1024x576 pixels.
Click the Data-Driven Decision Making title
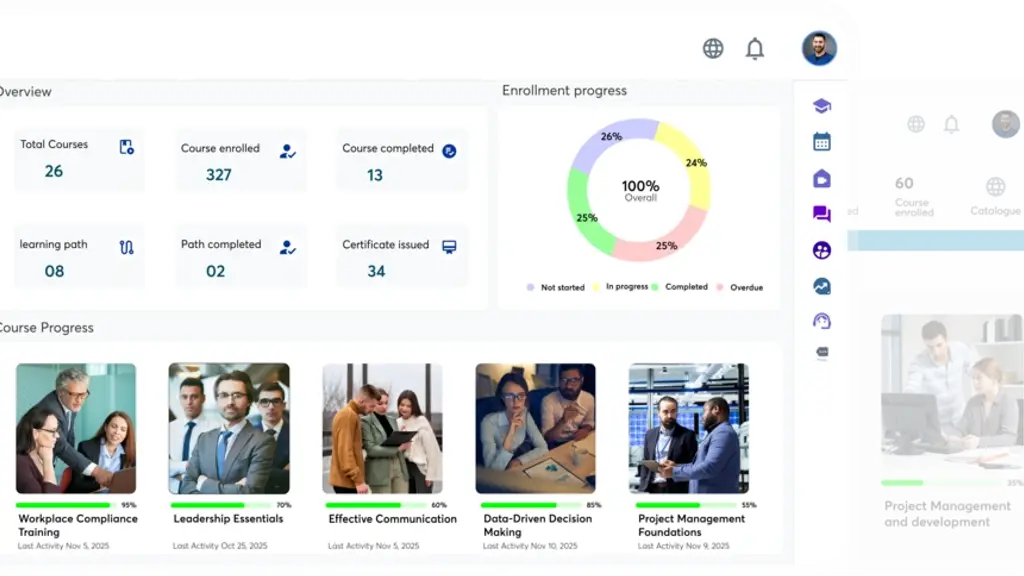pyautogui.click(x=537, y=525)
